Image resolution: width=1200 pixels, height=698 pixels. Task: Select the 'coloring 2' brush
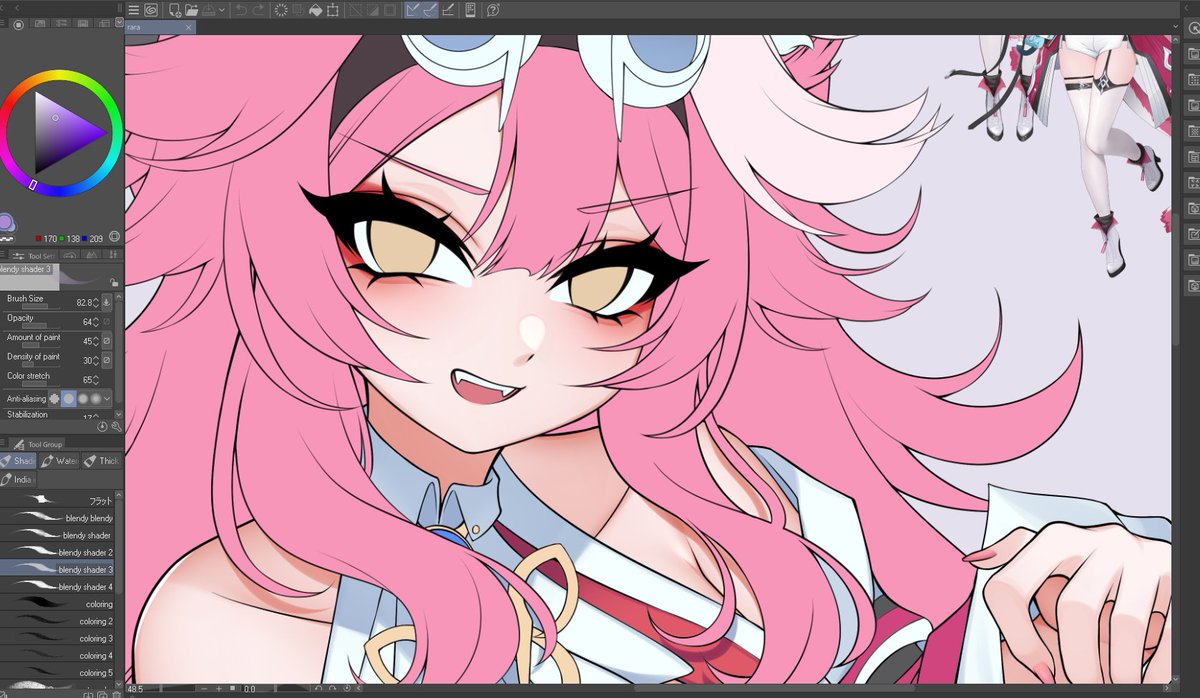[57, 621]
